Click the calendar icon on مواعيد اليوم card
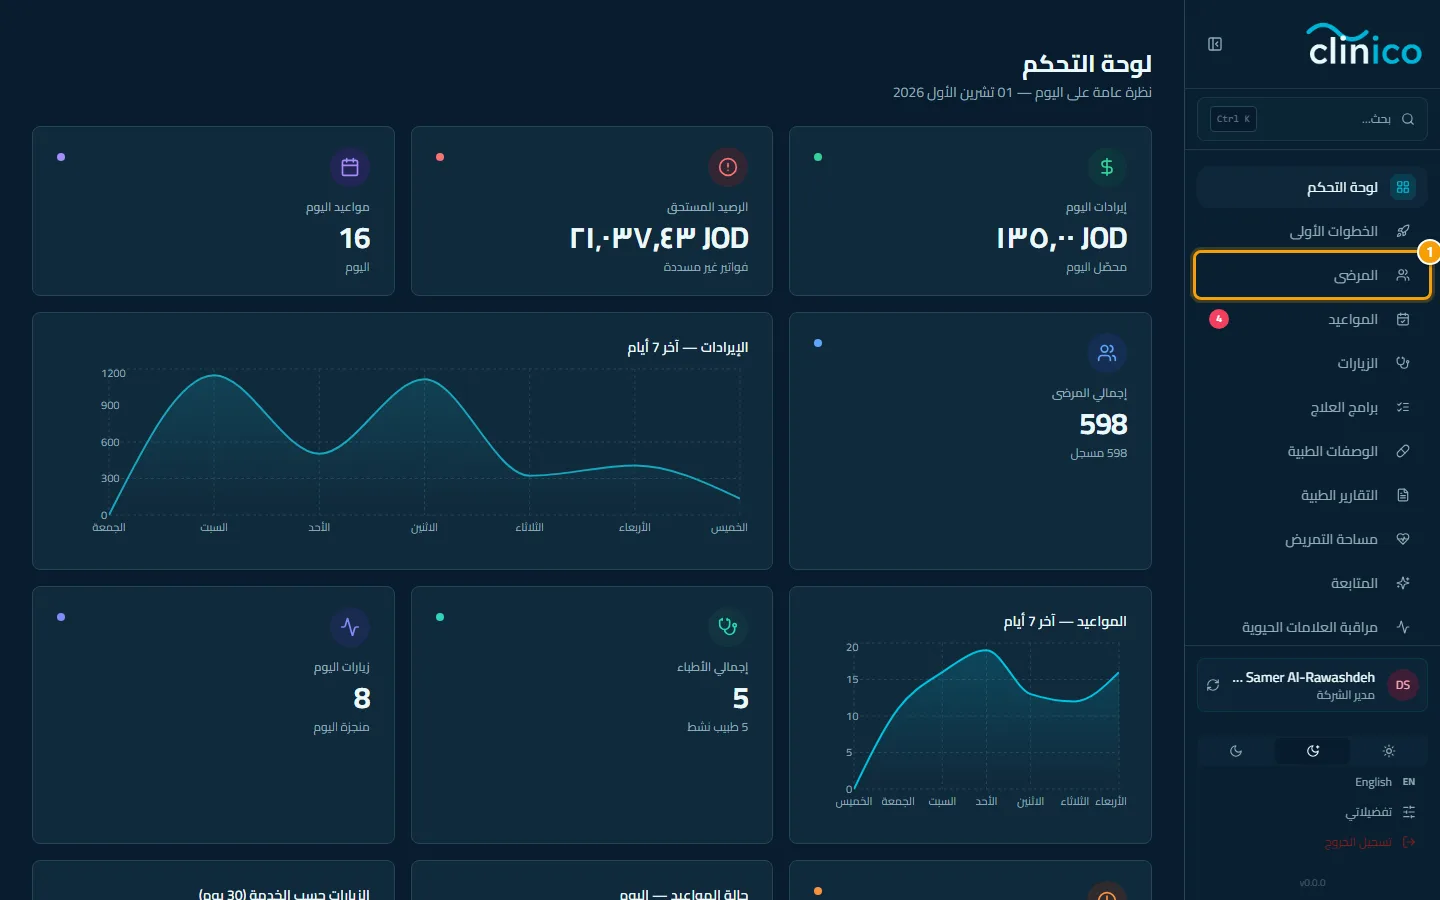The width and height of the screenshot is (1440, 900). coord(350,167)
